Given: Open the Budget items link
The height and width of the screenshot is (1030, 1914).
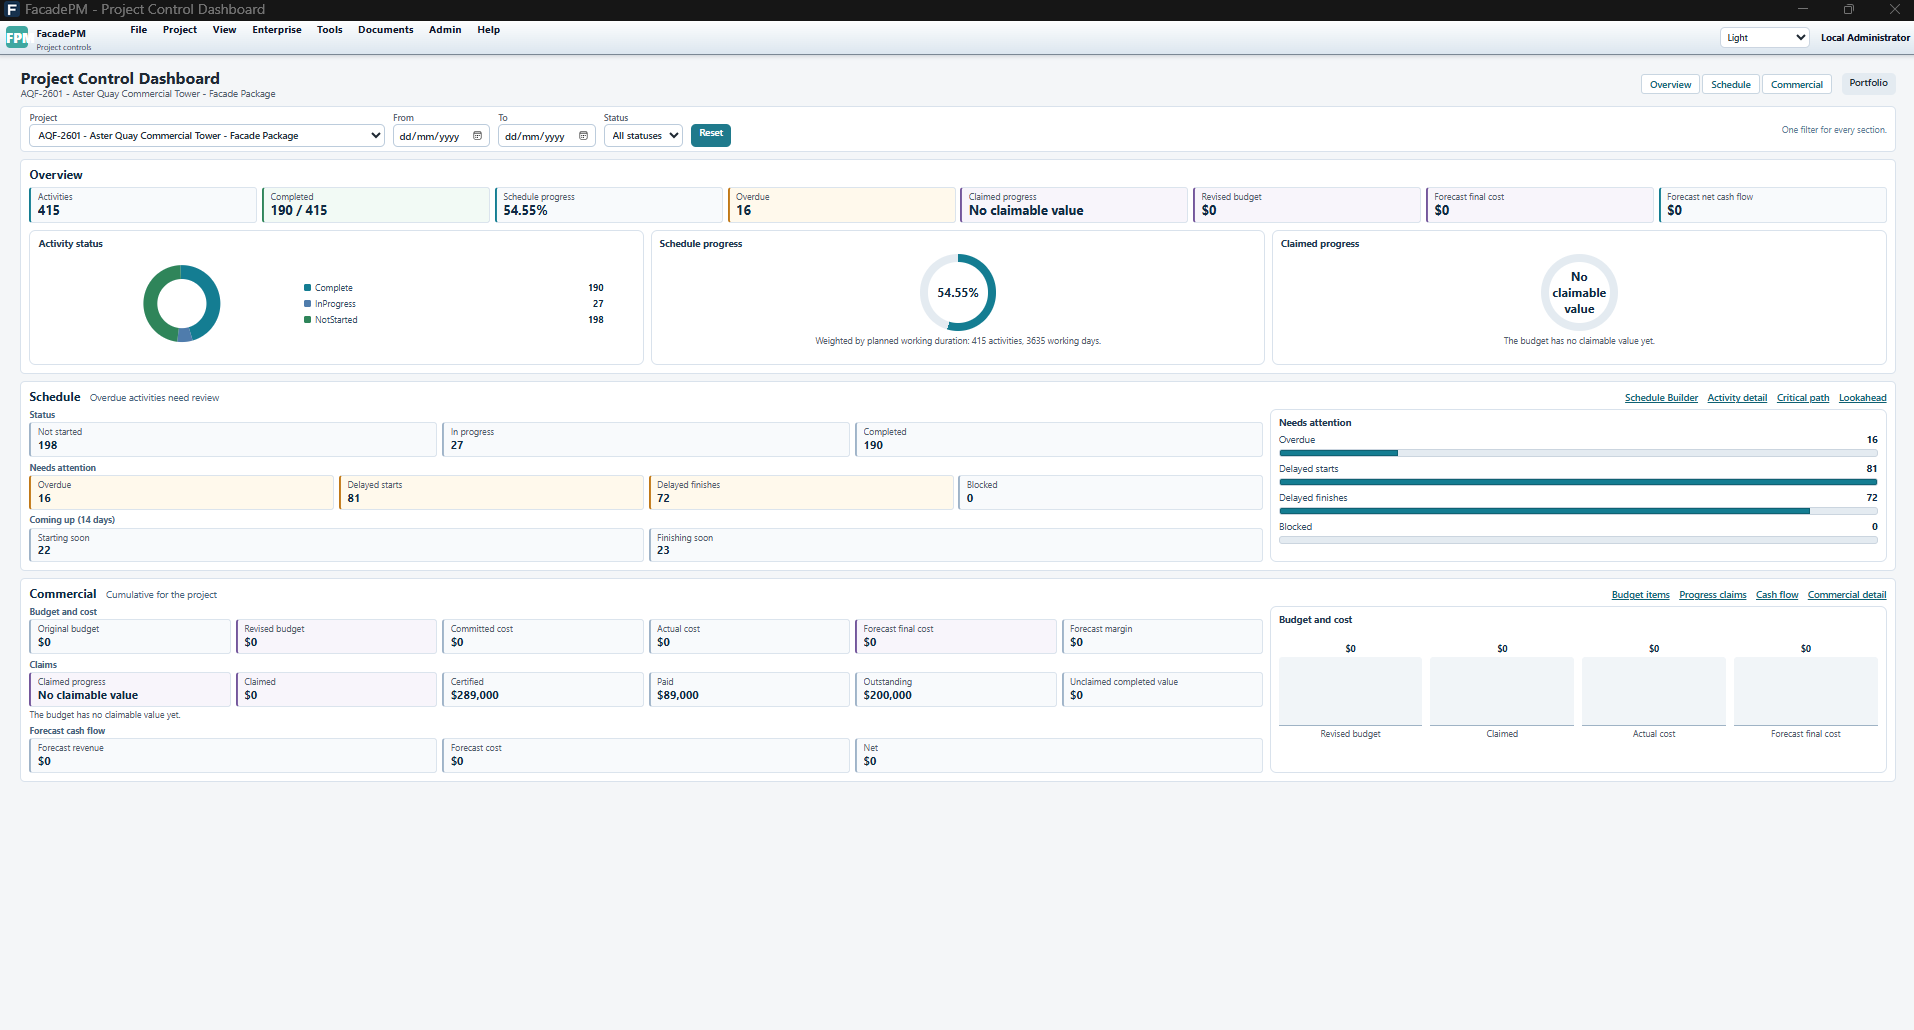Looking at the screenshot, I should 1640,595.
